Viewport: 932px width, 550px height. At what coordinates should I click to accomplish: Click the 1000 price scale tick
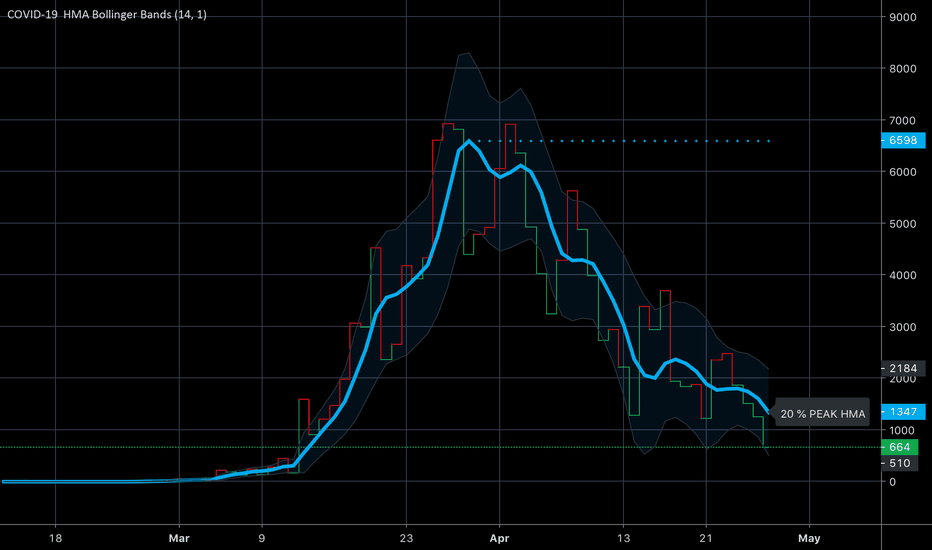point(902,430)
